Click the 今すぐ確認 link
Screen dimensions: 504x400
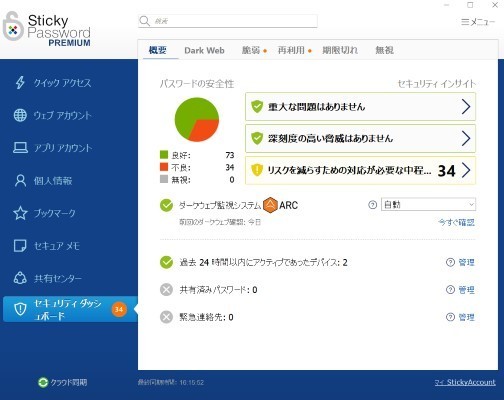457,222
